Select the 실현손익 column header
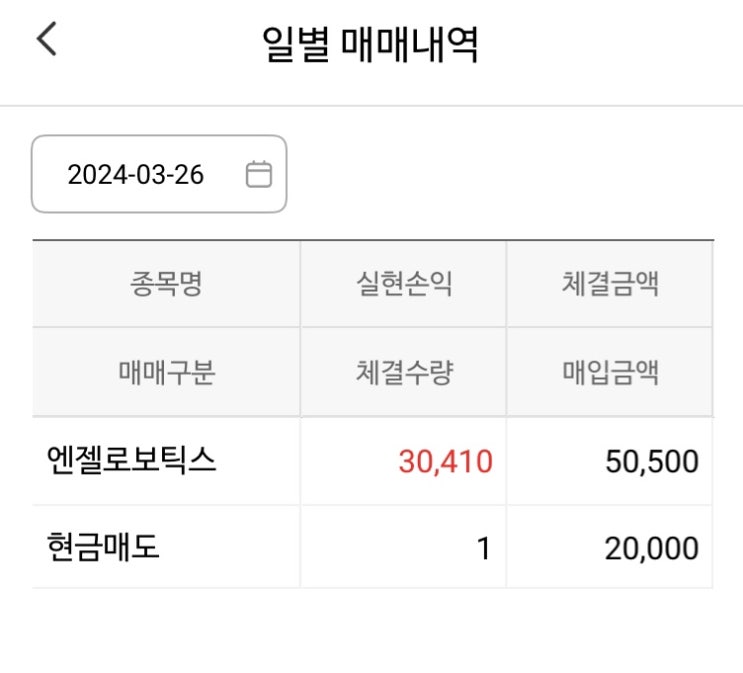Image resolution: width=743 pixels, height=673 pixels. pos(403,284)
